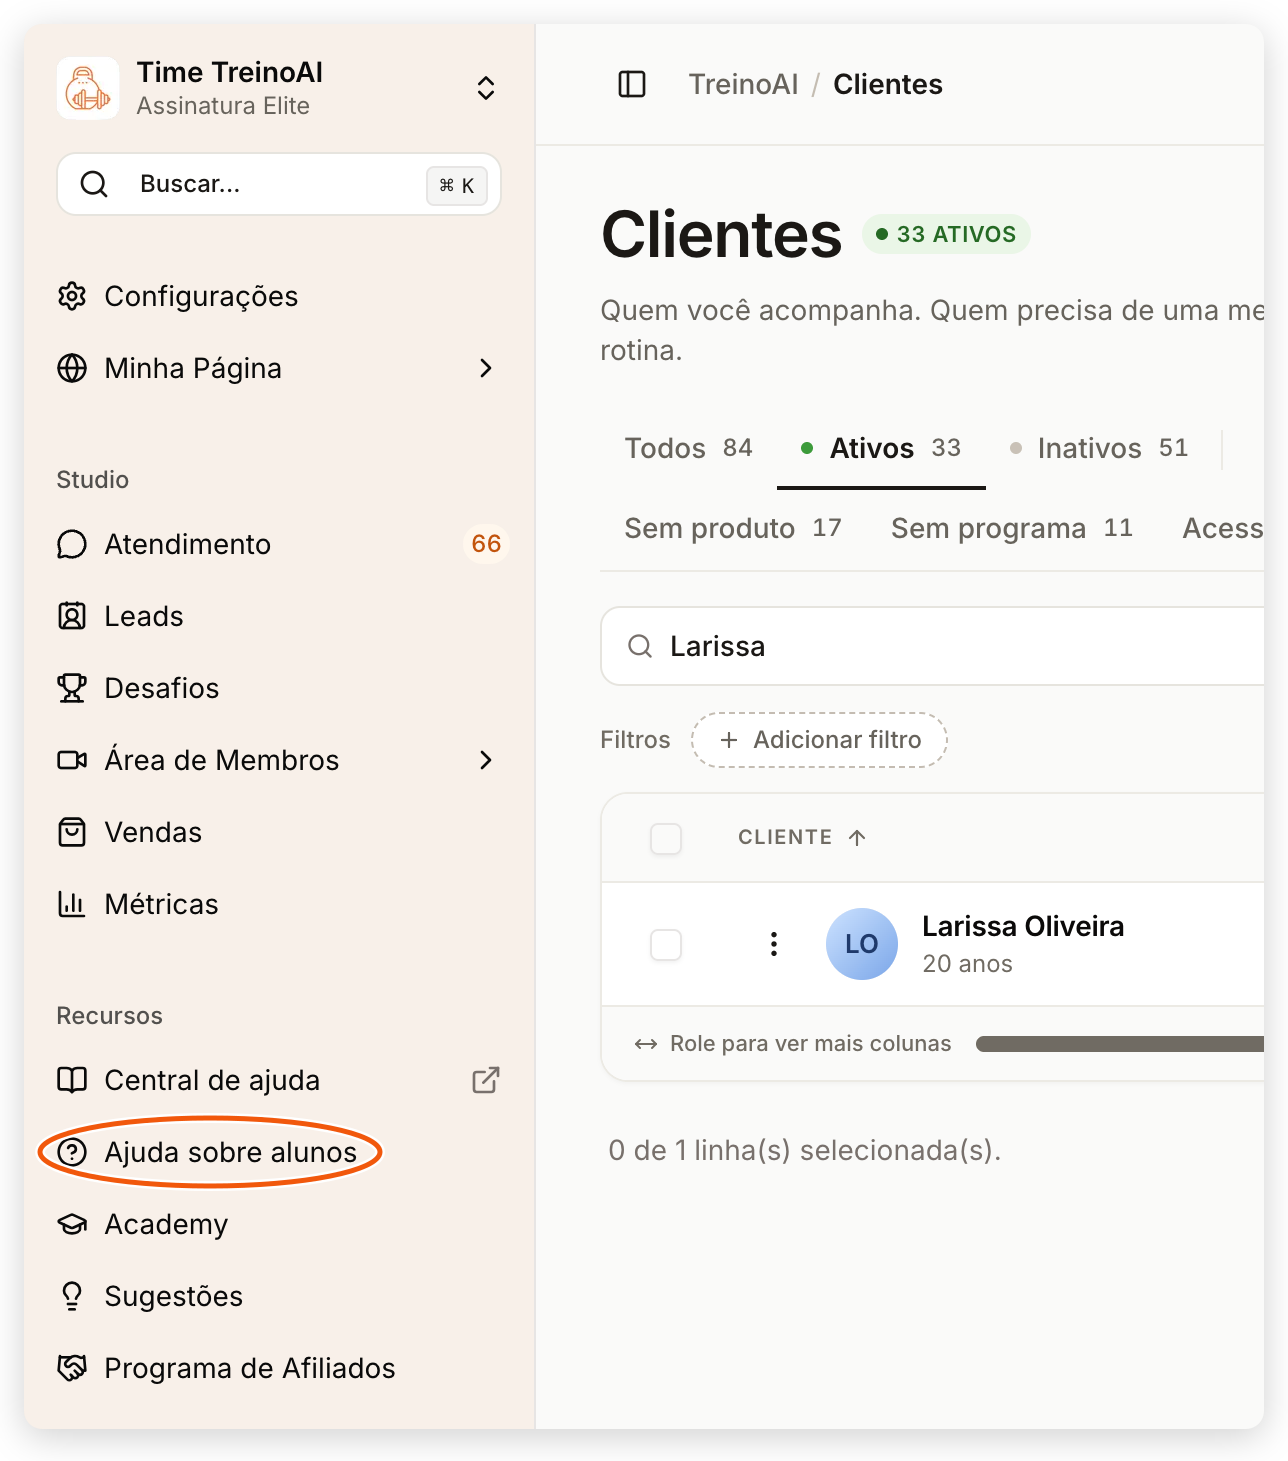The width and height of the screenshot is (1288, 1461).
Task: Toggle the sidebar panel icon
Action: pos(632,84)
